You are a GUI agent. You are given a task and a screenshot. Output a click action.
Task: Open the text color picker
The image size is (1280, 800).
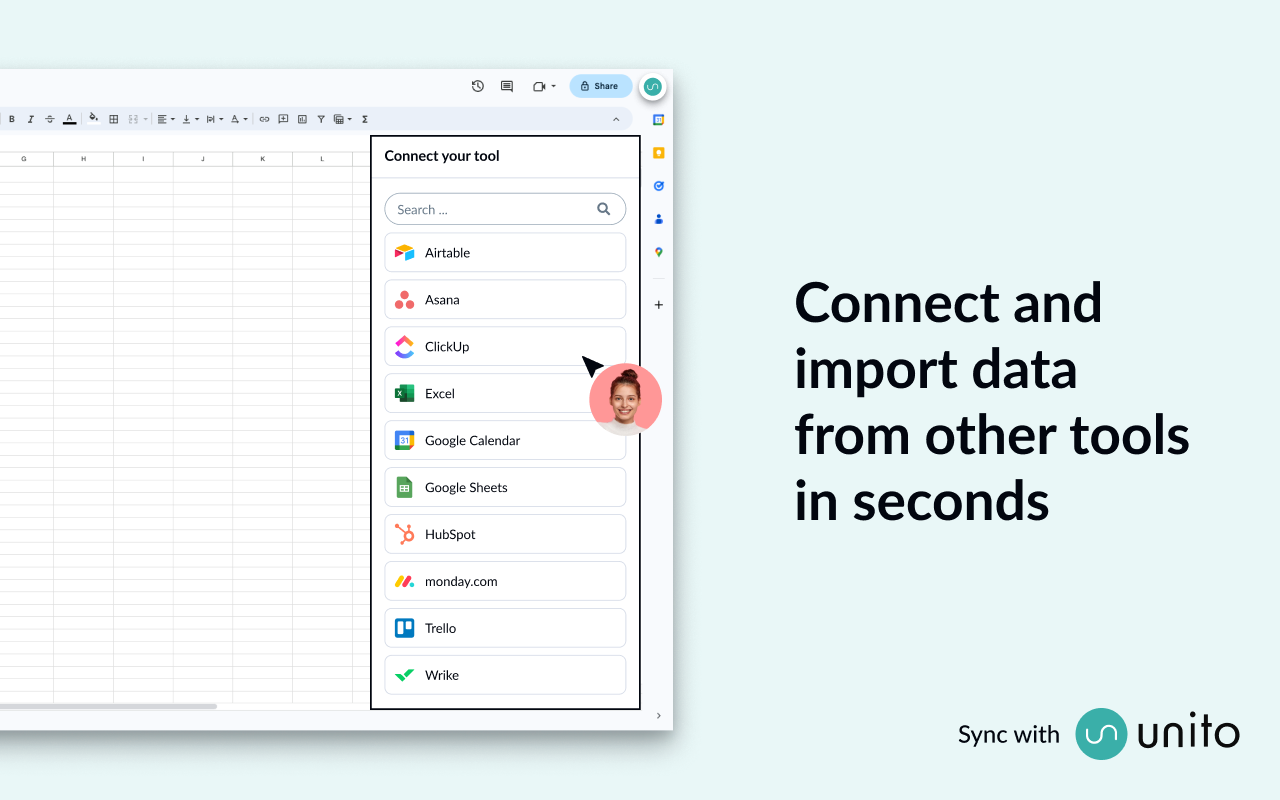[69, 119]
